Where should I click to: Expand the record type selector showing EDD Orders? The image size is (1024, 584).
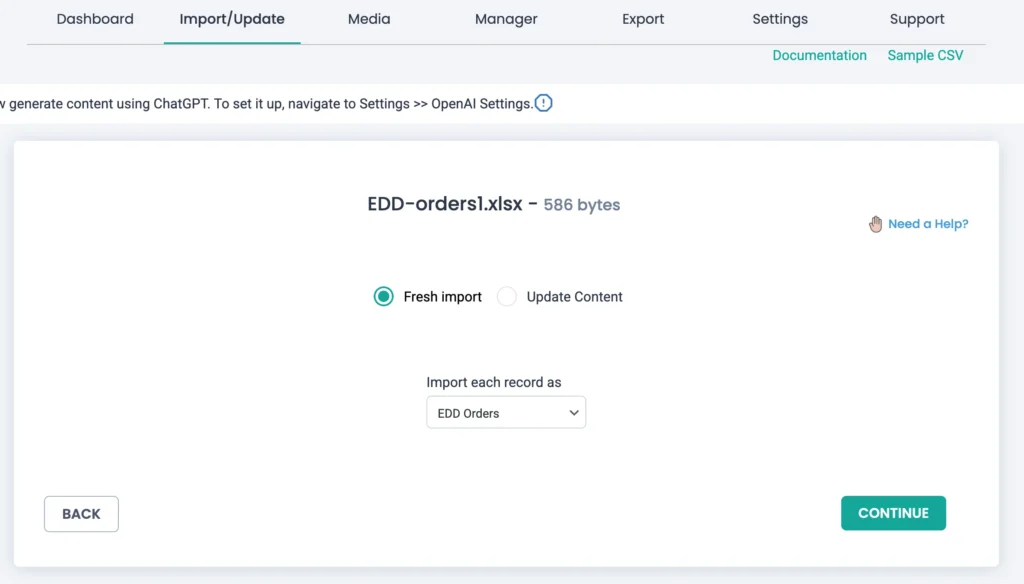[x=506, y=412]
